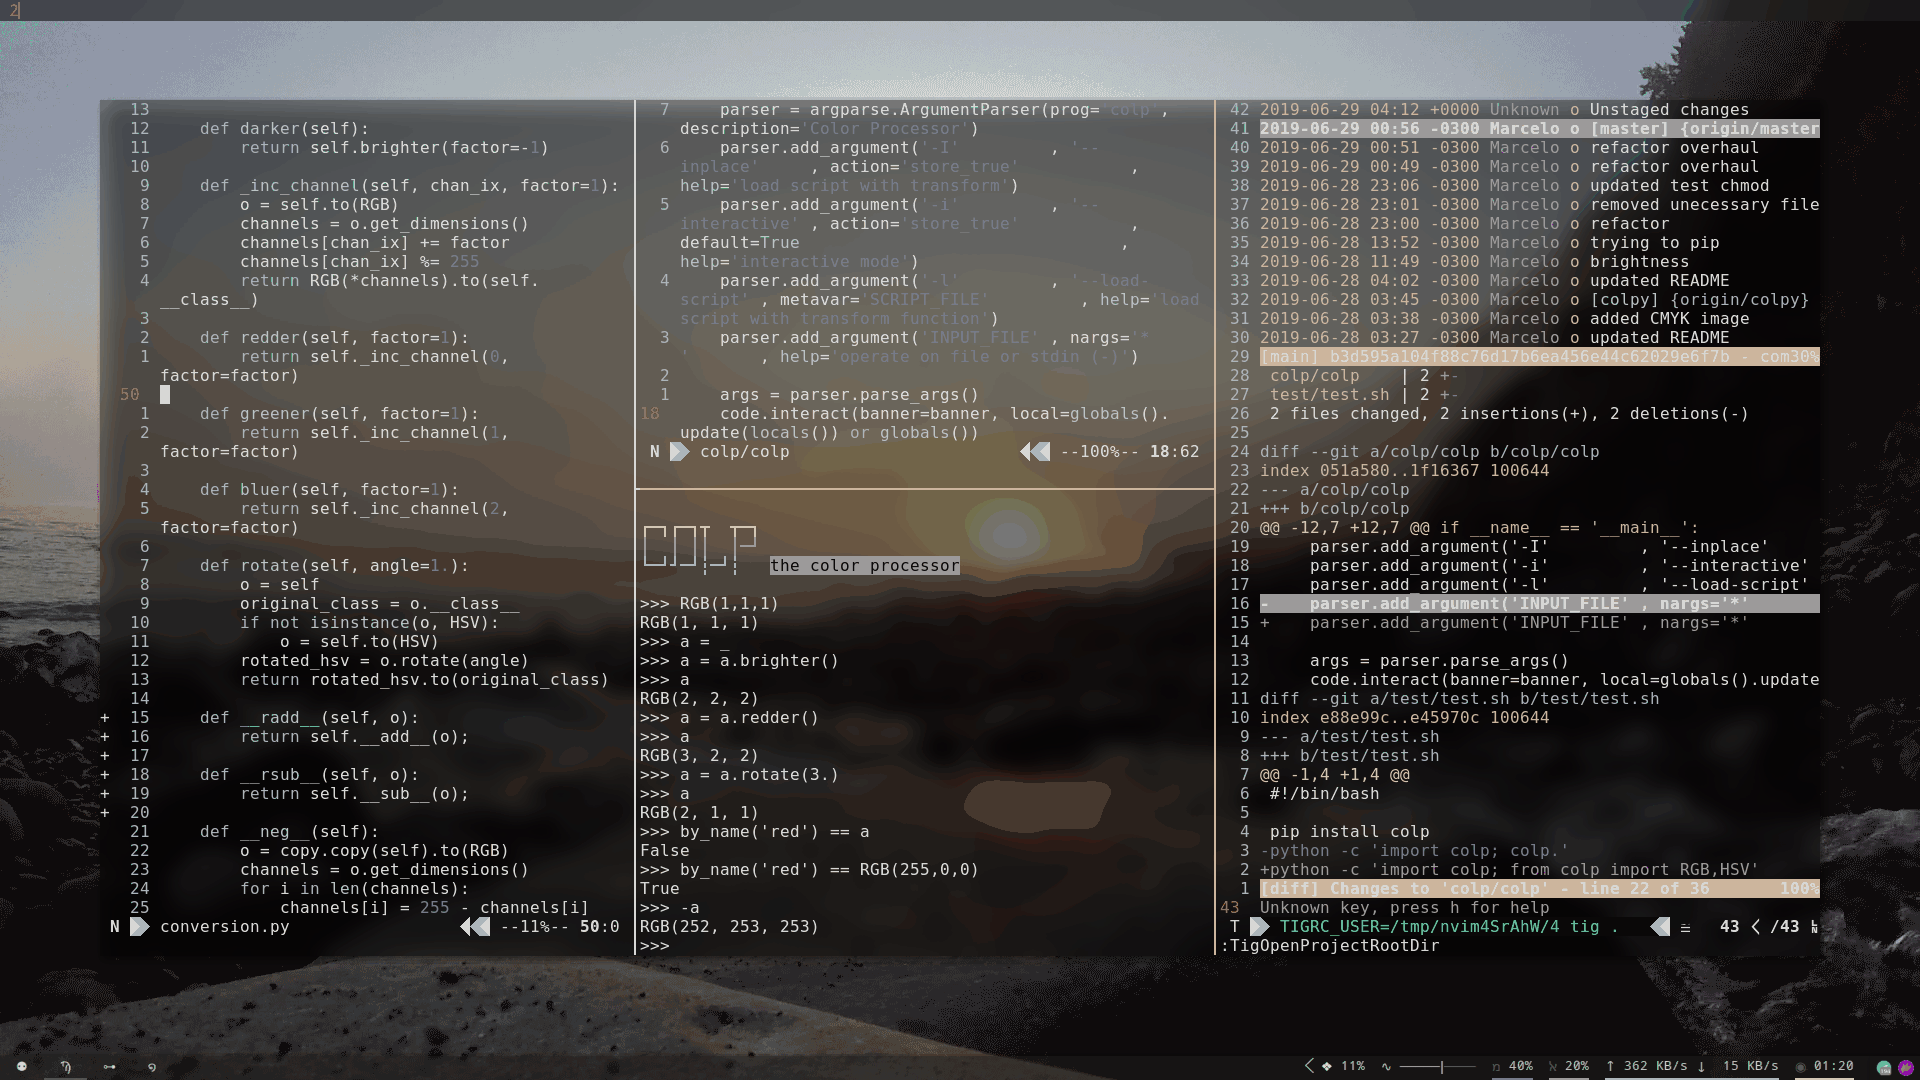Click the fourth workspace icon in bottom bar
The height and width of the screenshot is (1080, 1920).
click(152, 1067)
